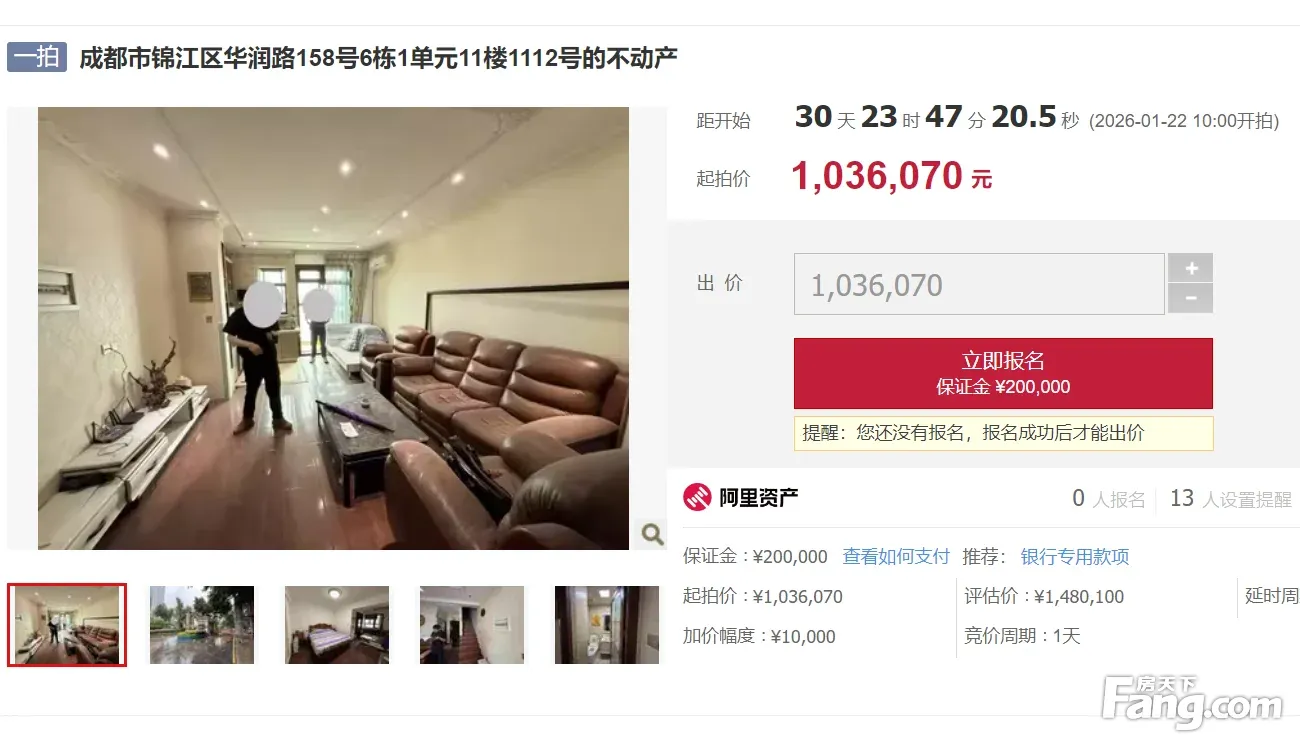The width and height of the screenshot is (1300, 744).
Task: Click the 立即报名 registration button
Action: (x=1003, y=373)
